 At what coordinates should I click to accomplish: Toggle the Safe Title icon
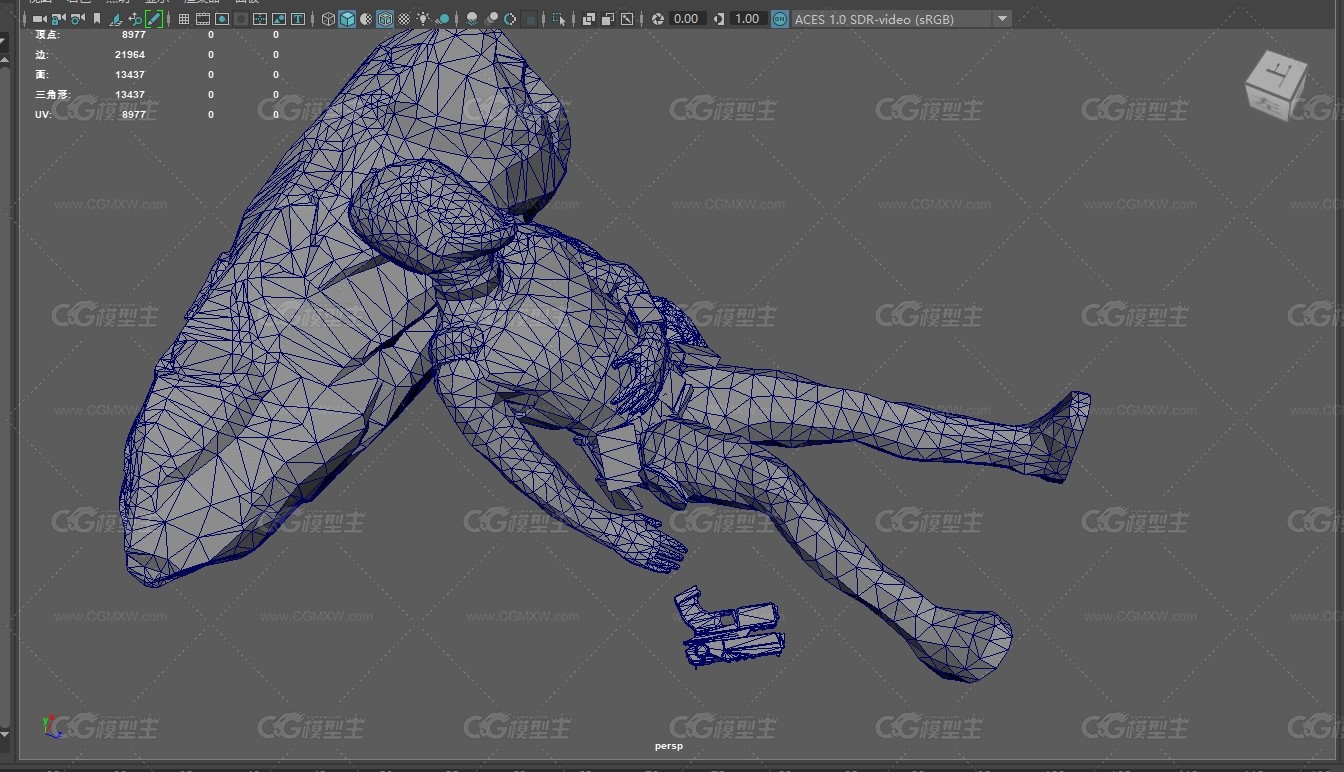point(298,19)
